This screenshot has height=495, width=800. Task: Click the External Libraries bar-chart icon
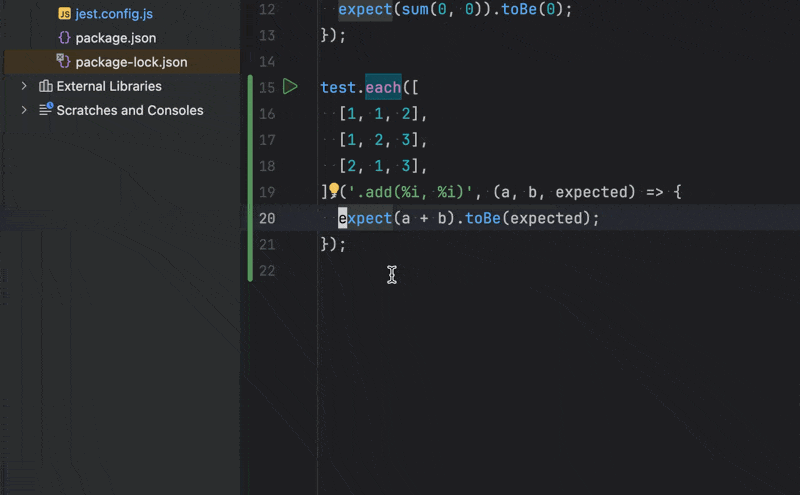point(45,86)
